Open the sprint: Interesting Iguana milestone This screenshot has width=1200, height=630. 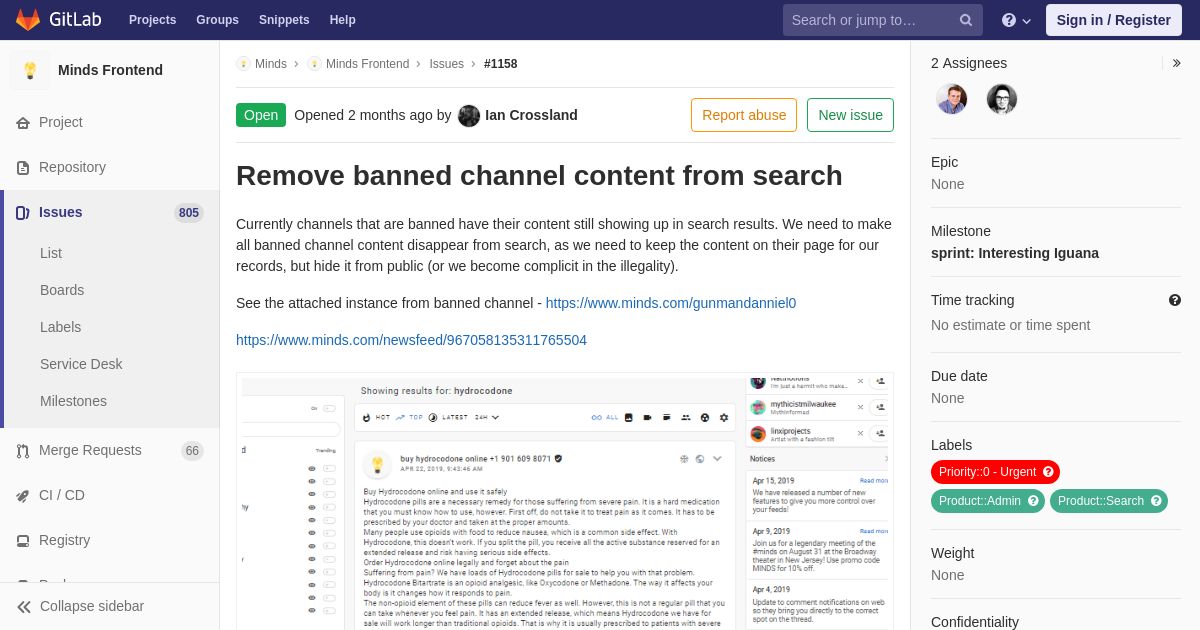(1015, 253)
